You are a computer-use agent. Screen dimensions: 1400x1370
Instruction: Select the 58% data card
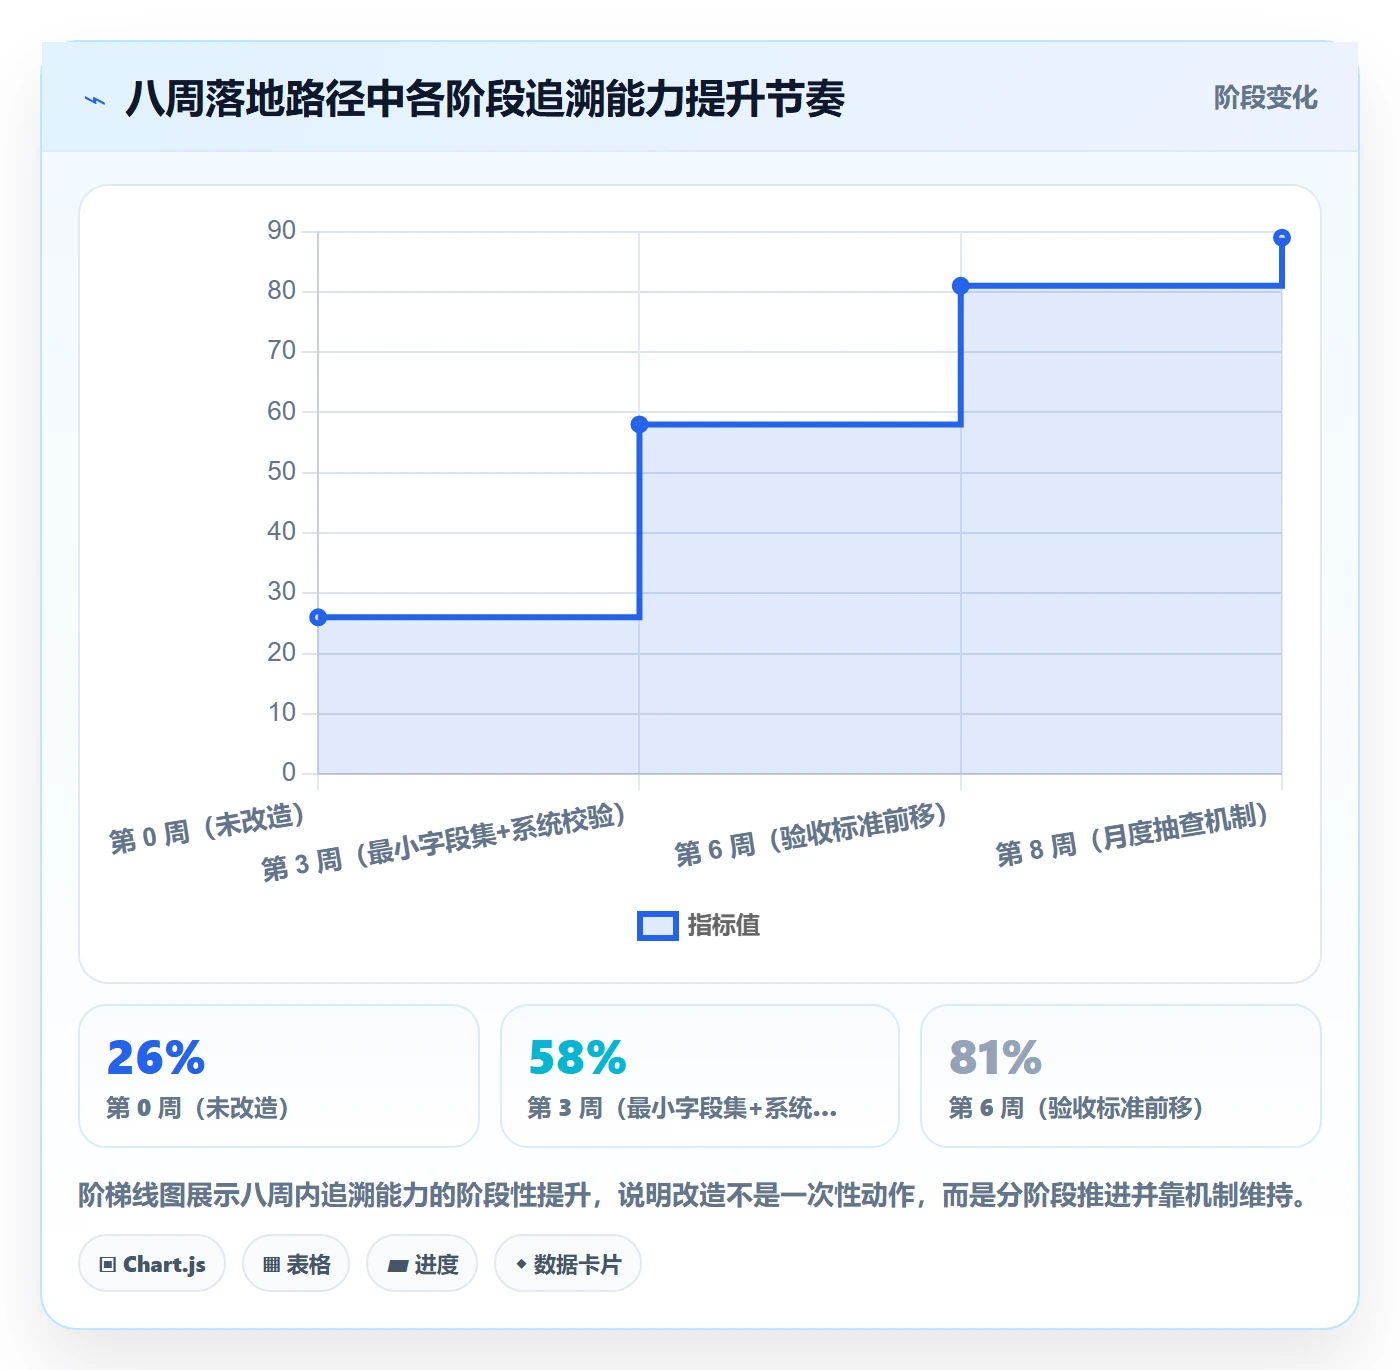pyautogui.click(x=700, y=1076)
